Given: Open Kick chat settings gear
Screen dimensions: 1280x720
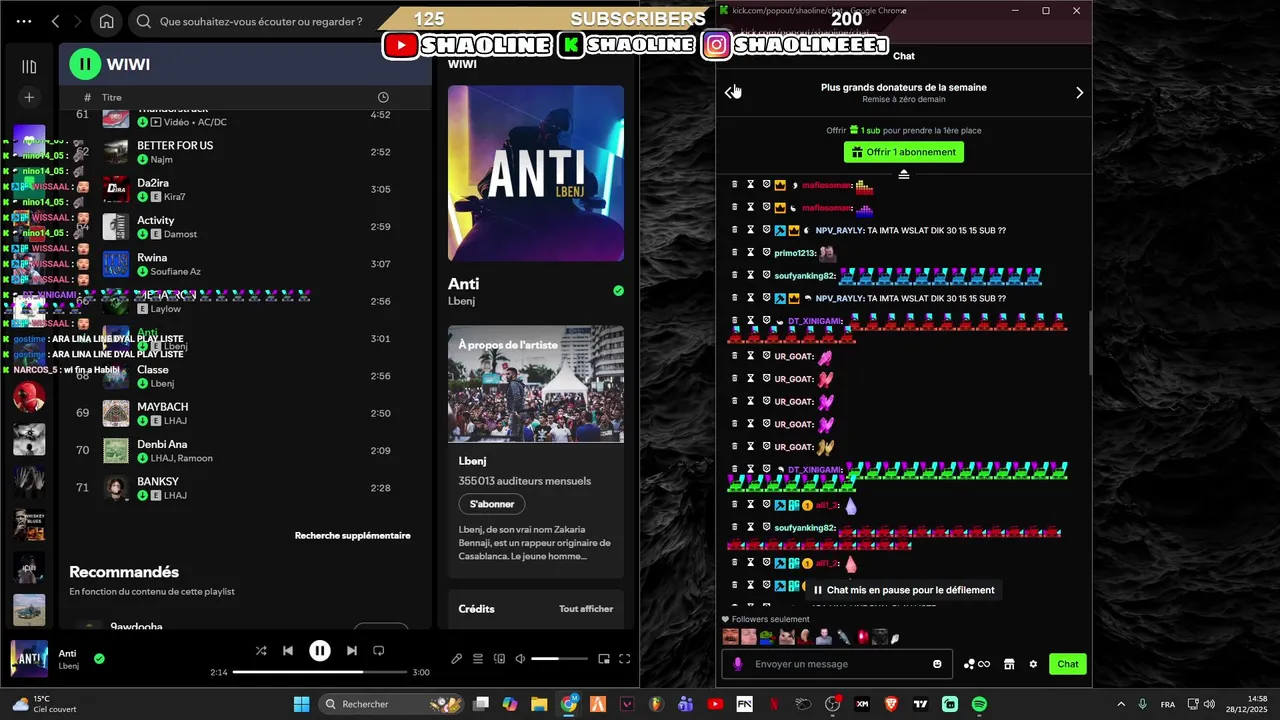Looking at the screenshot, I should [x=1034, y=664].
